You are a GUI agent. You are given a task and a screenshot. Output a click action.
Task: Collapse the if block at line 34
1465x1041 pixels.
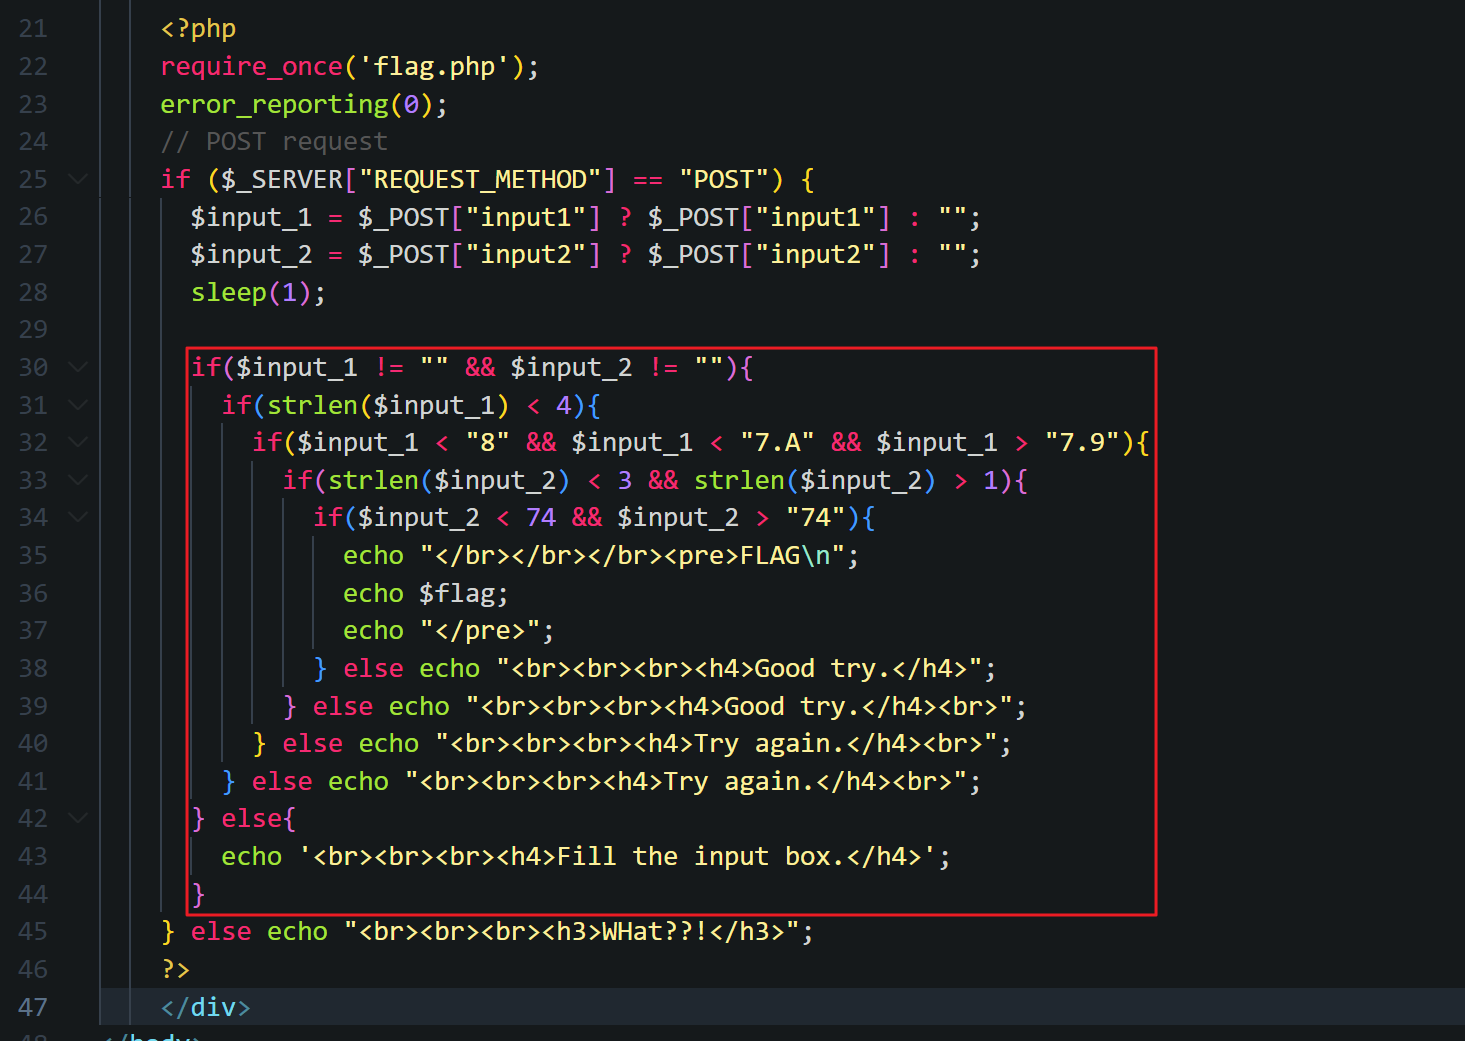pos(77,518)
